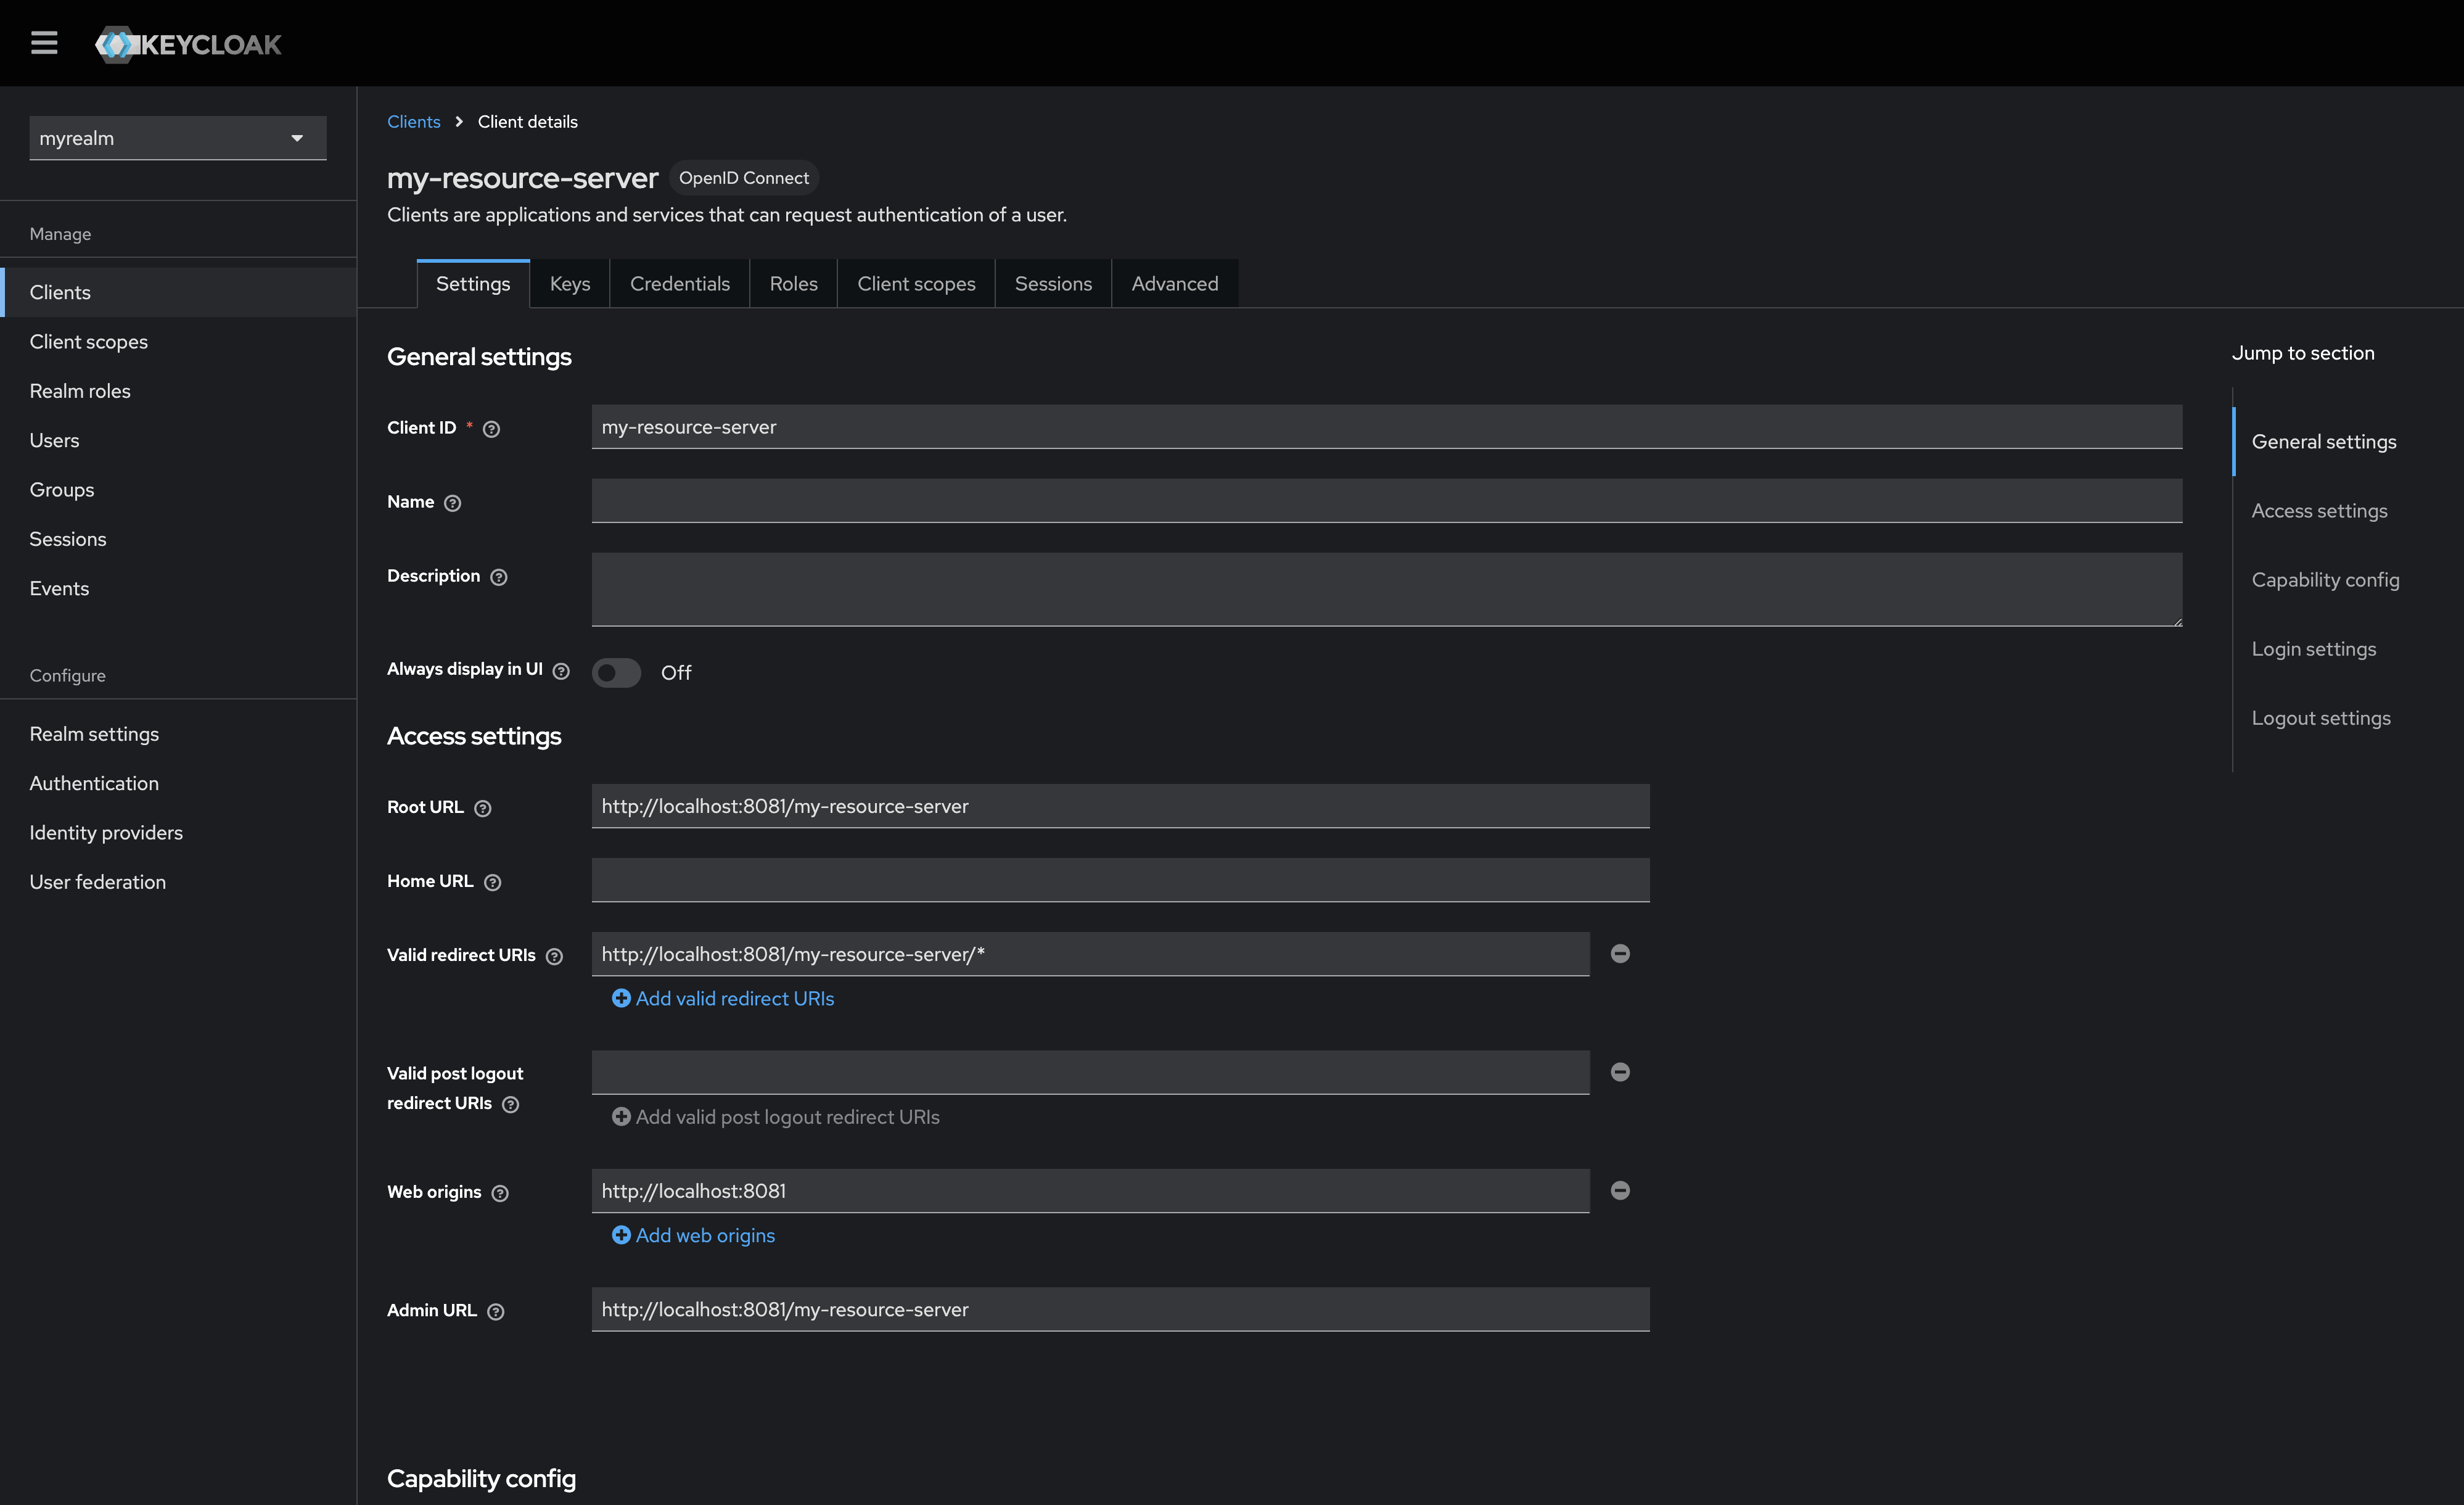This screenshot has height=1505, width=2464.
Task: Show help for Home URL
Action: coord(492,882)
